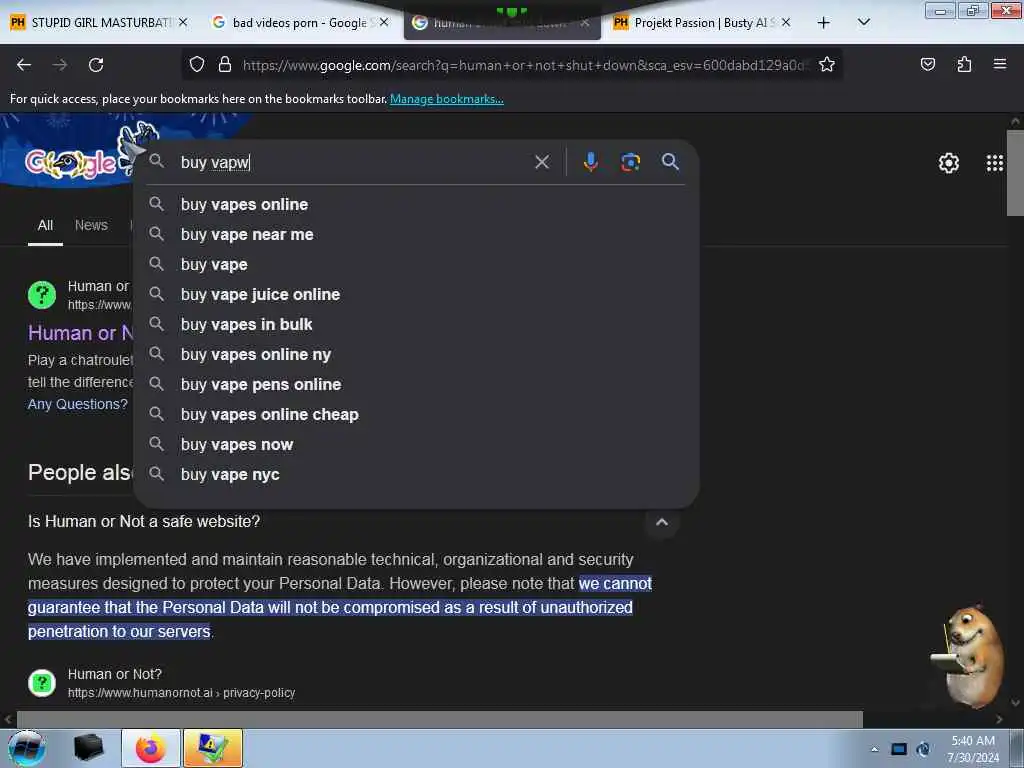Click the warning-sign taskbar app icon
1024x768 pixels.
pyautogui.click(x=213, y=748)
